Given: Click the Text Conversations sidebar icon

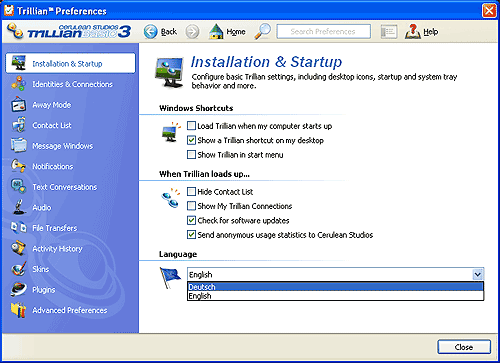Looking at the screenshot, I should click(18, 187).
